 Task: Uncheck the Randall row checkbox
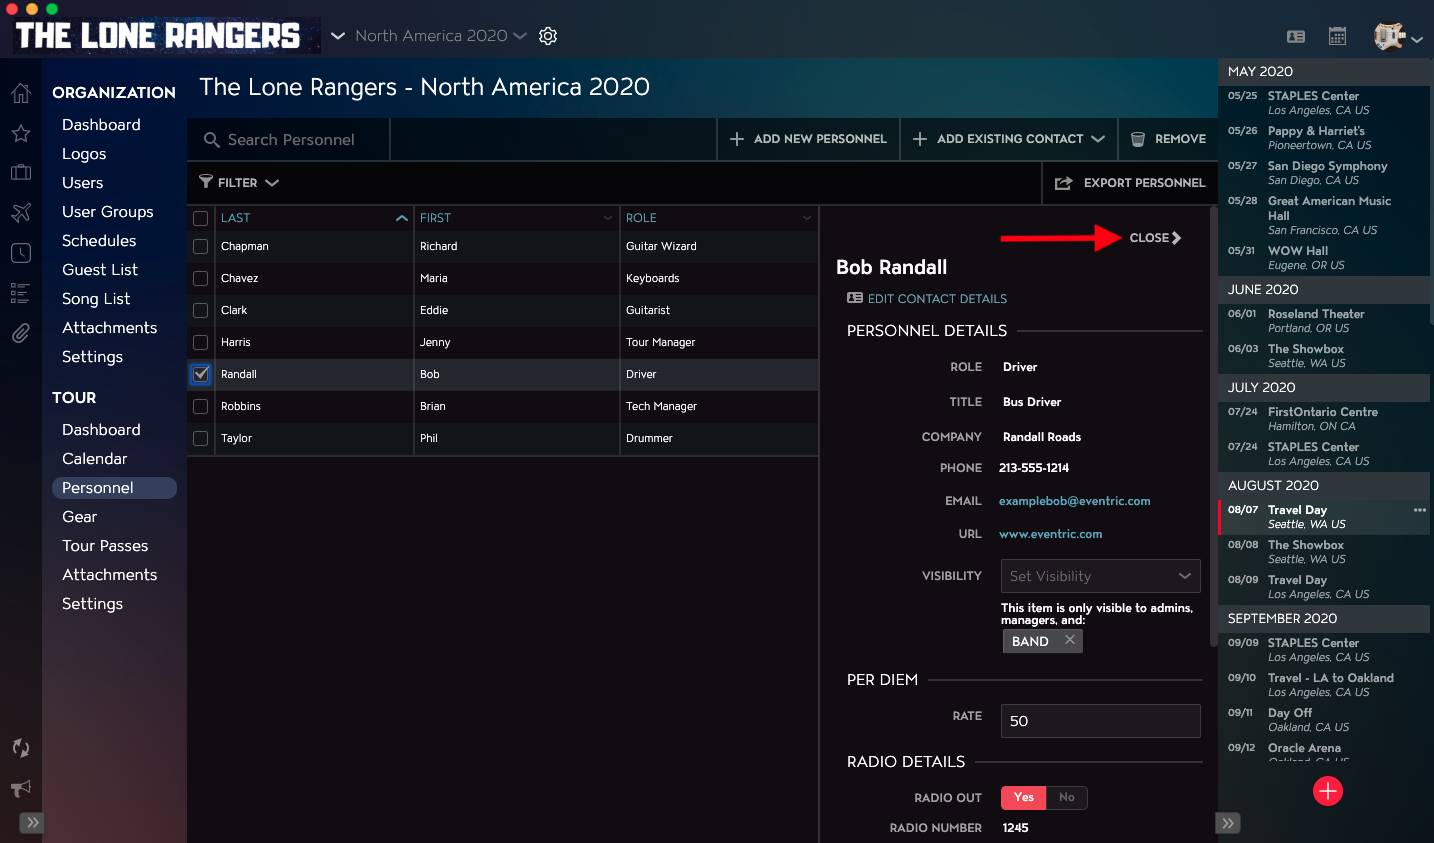(201, 374)
